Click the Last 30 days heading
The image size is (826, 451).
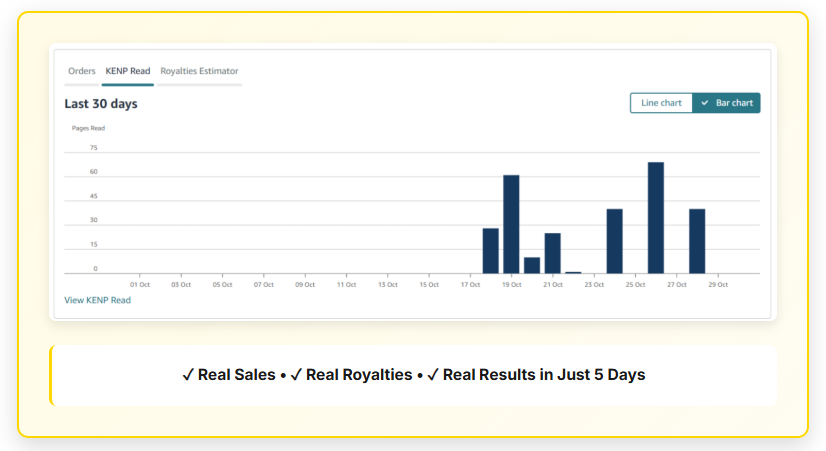pos(101,104)
